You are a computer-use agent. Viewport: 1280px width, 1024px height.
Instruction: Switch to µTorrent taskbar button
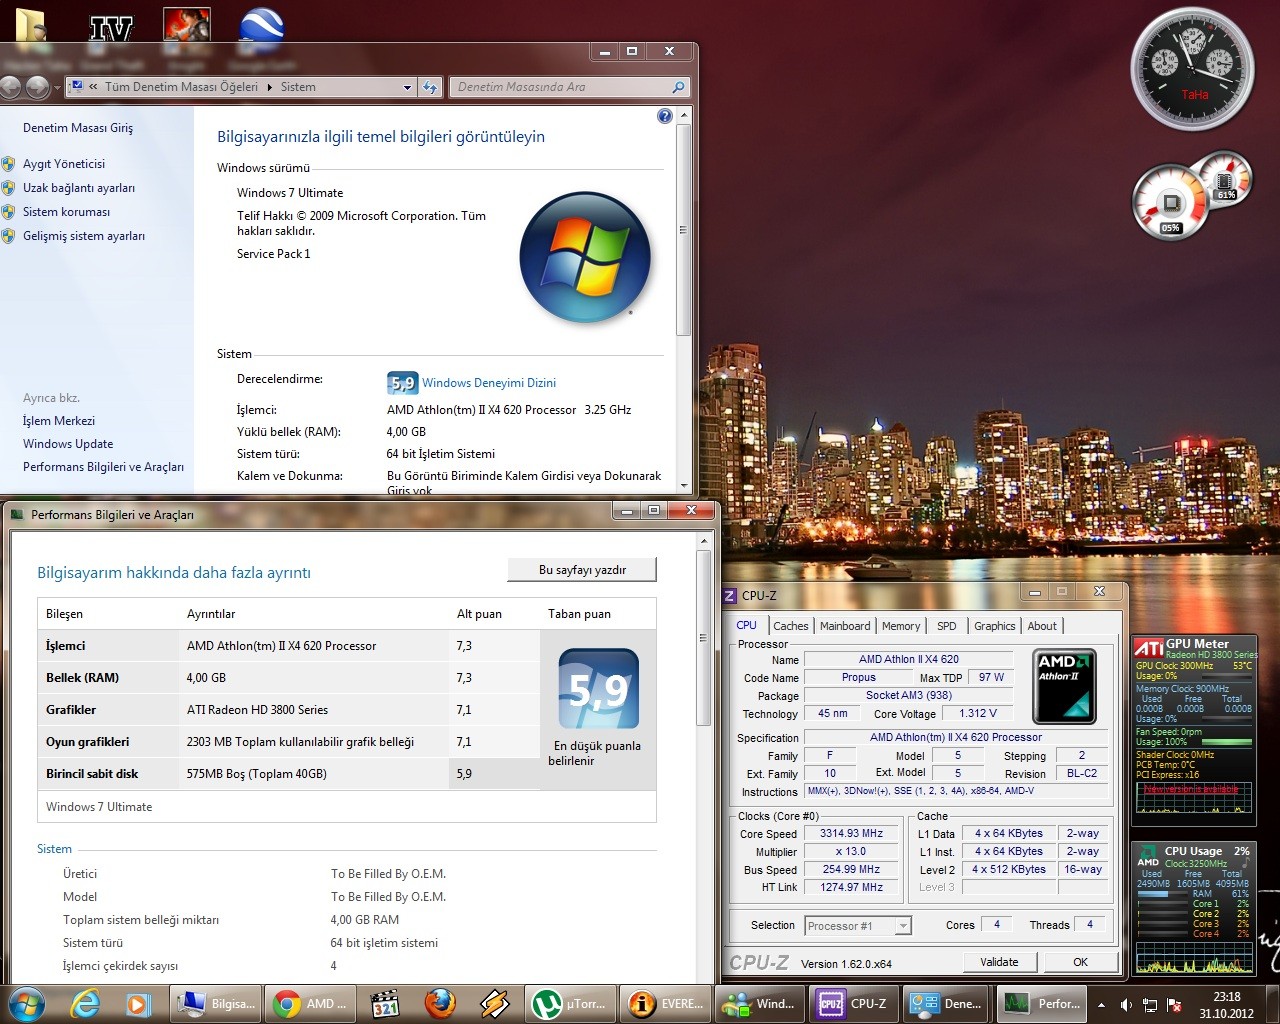[x=569, y=1003]
